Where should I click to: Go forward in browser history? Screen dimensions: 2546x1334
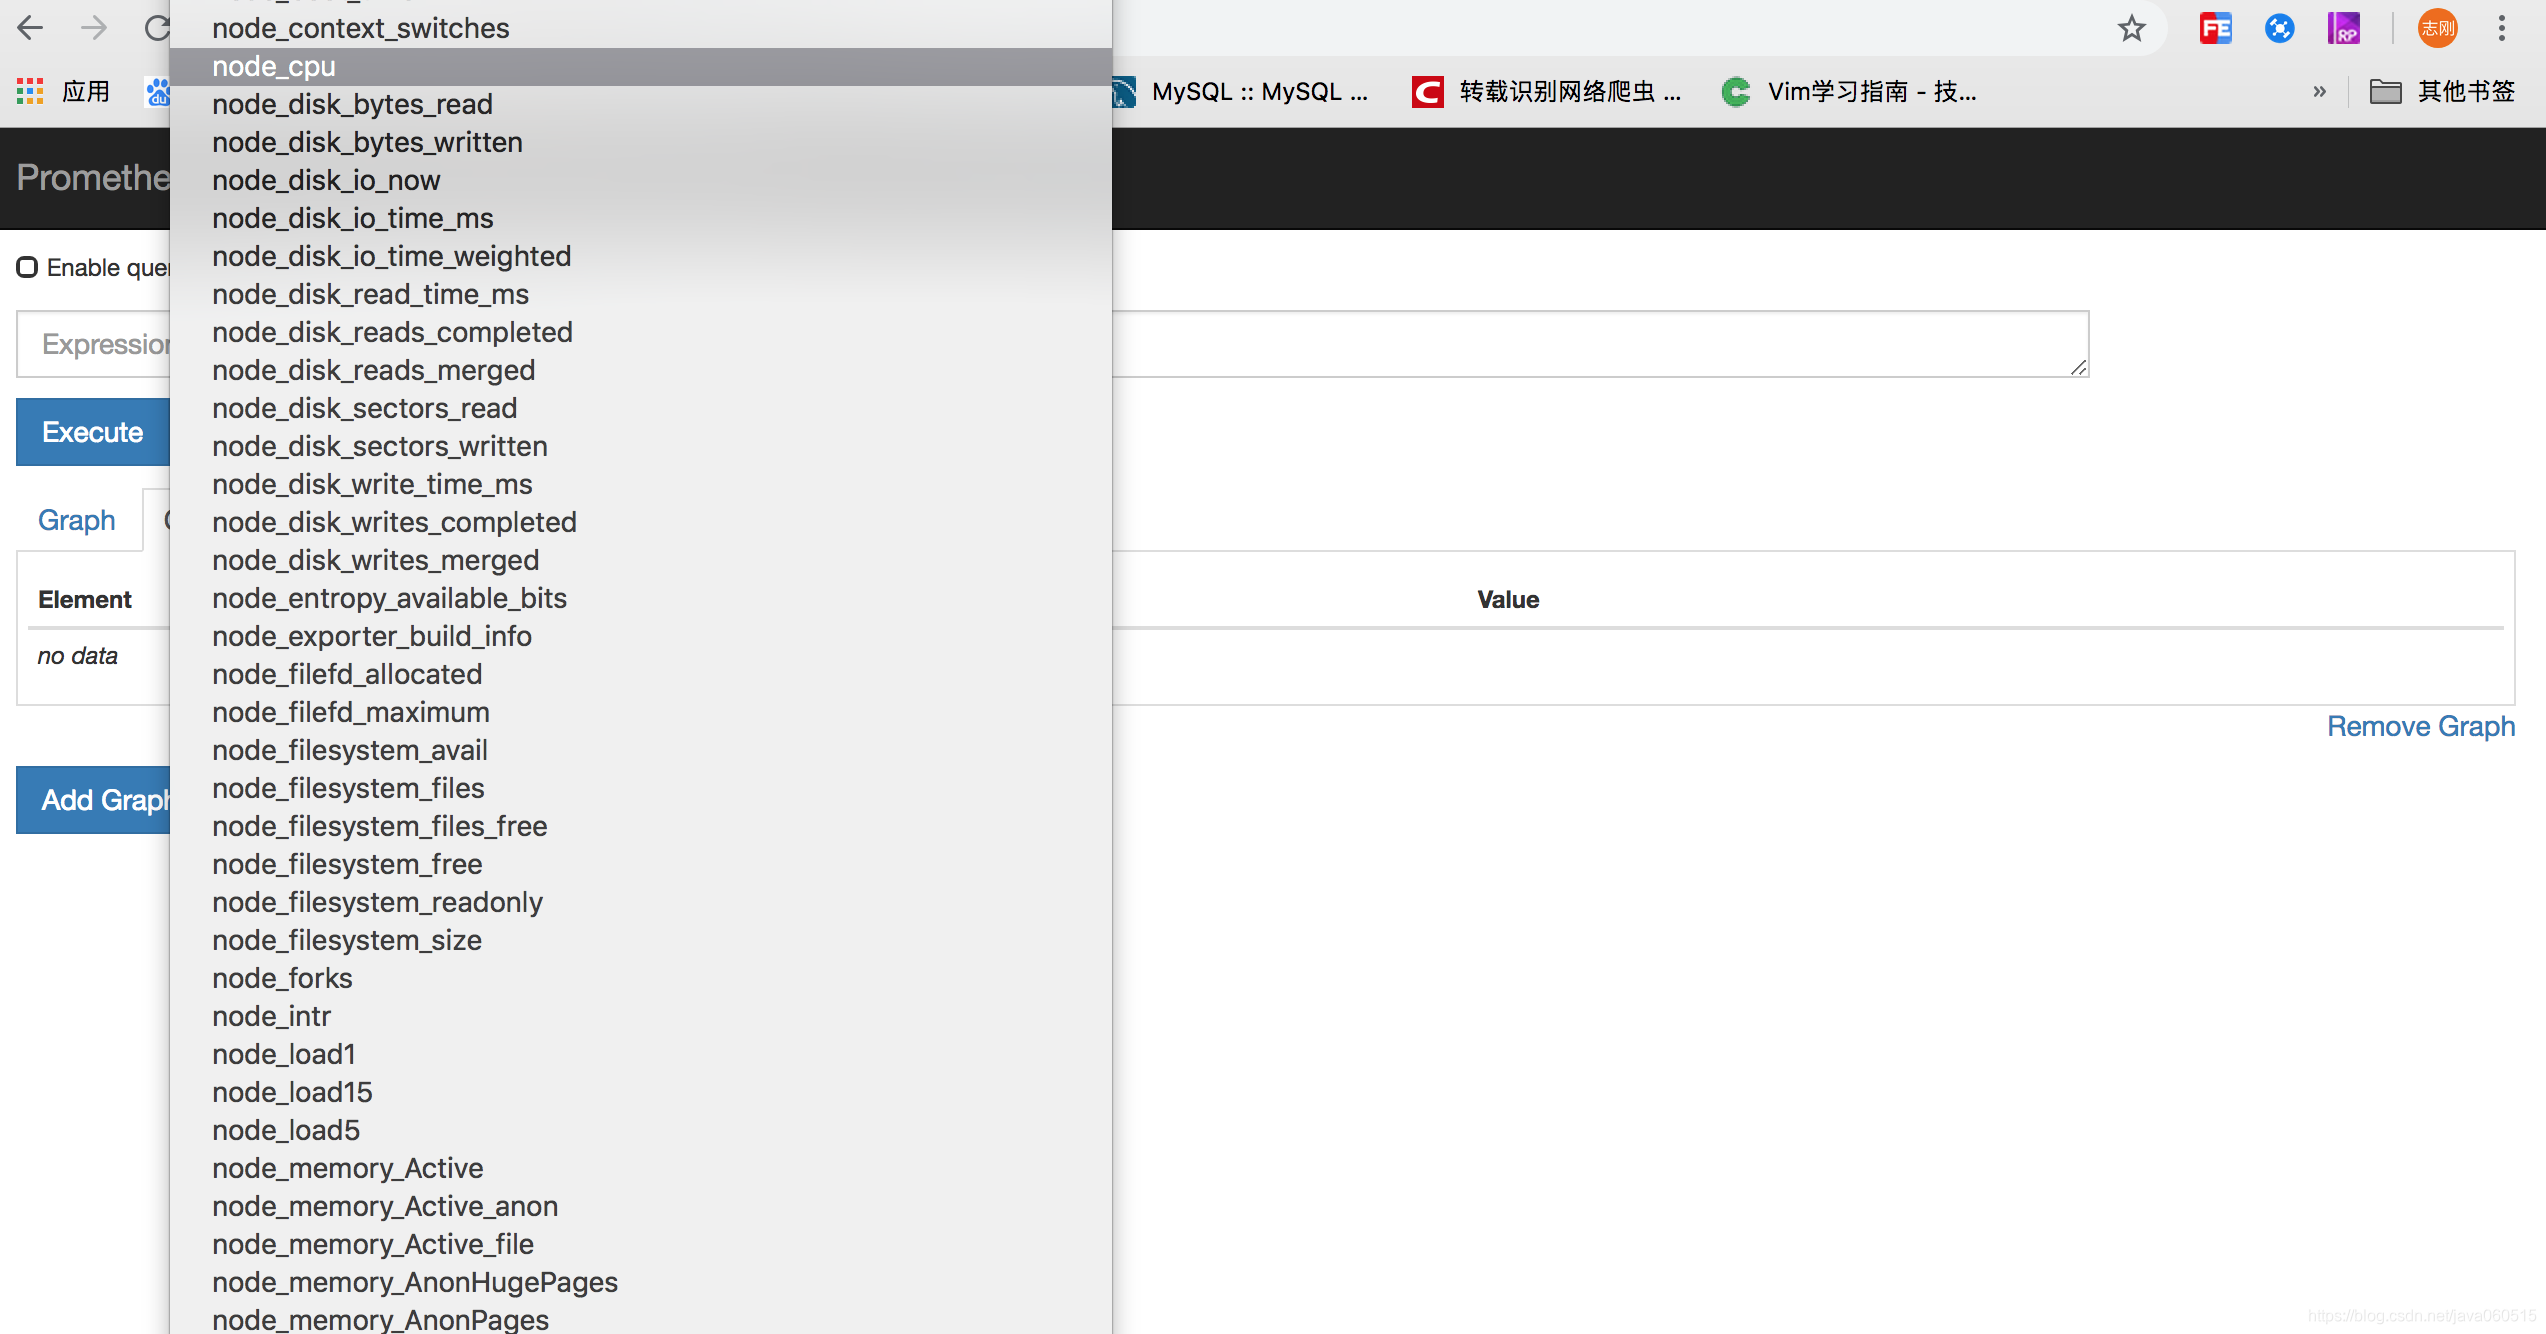(x=93, y=28)
